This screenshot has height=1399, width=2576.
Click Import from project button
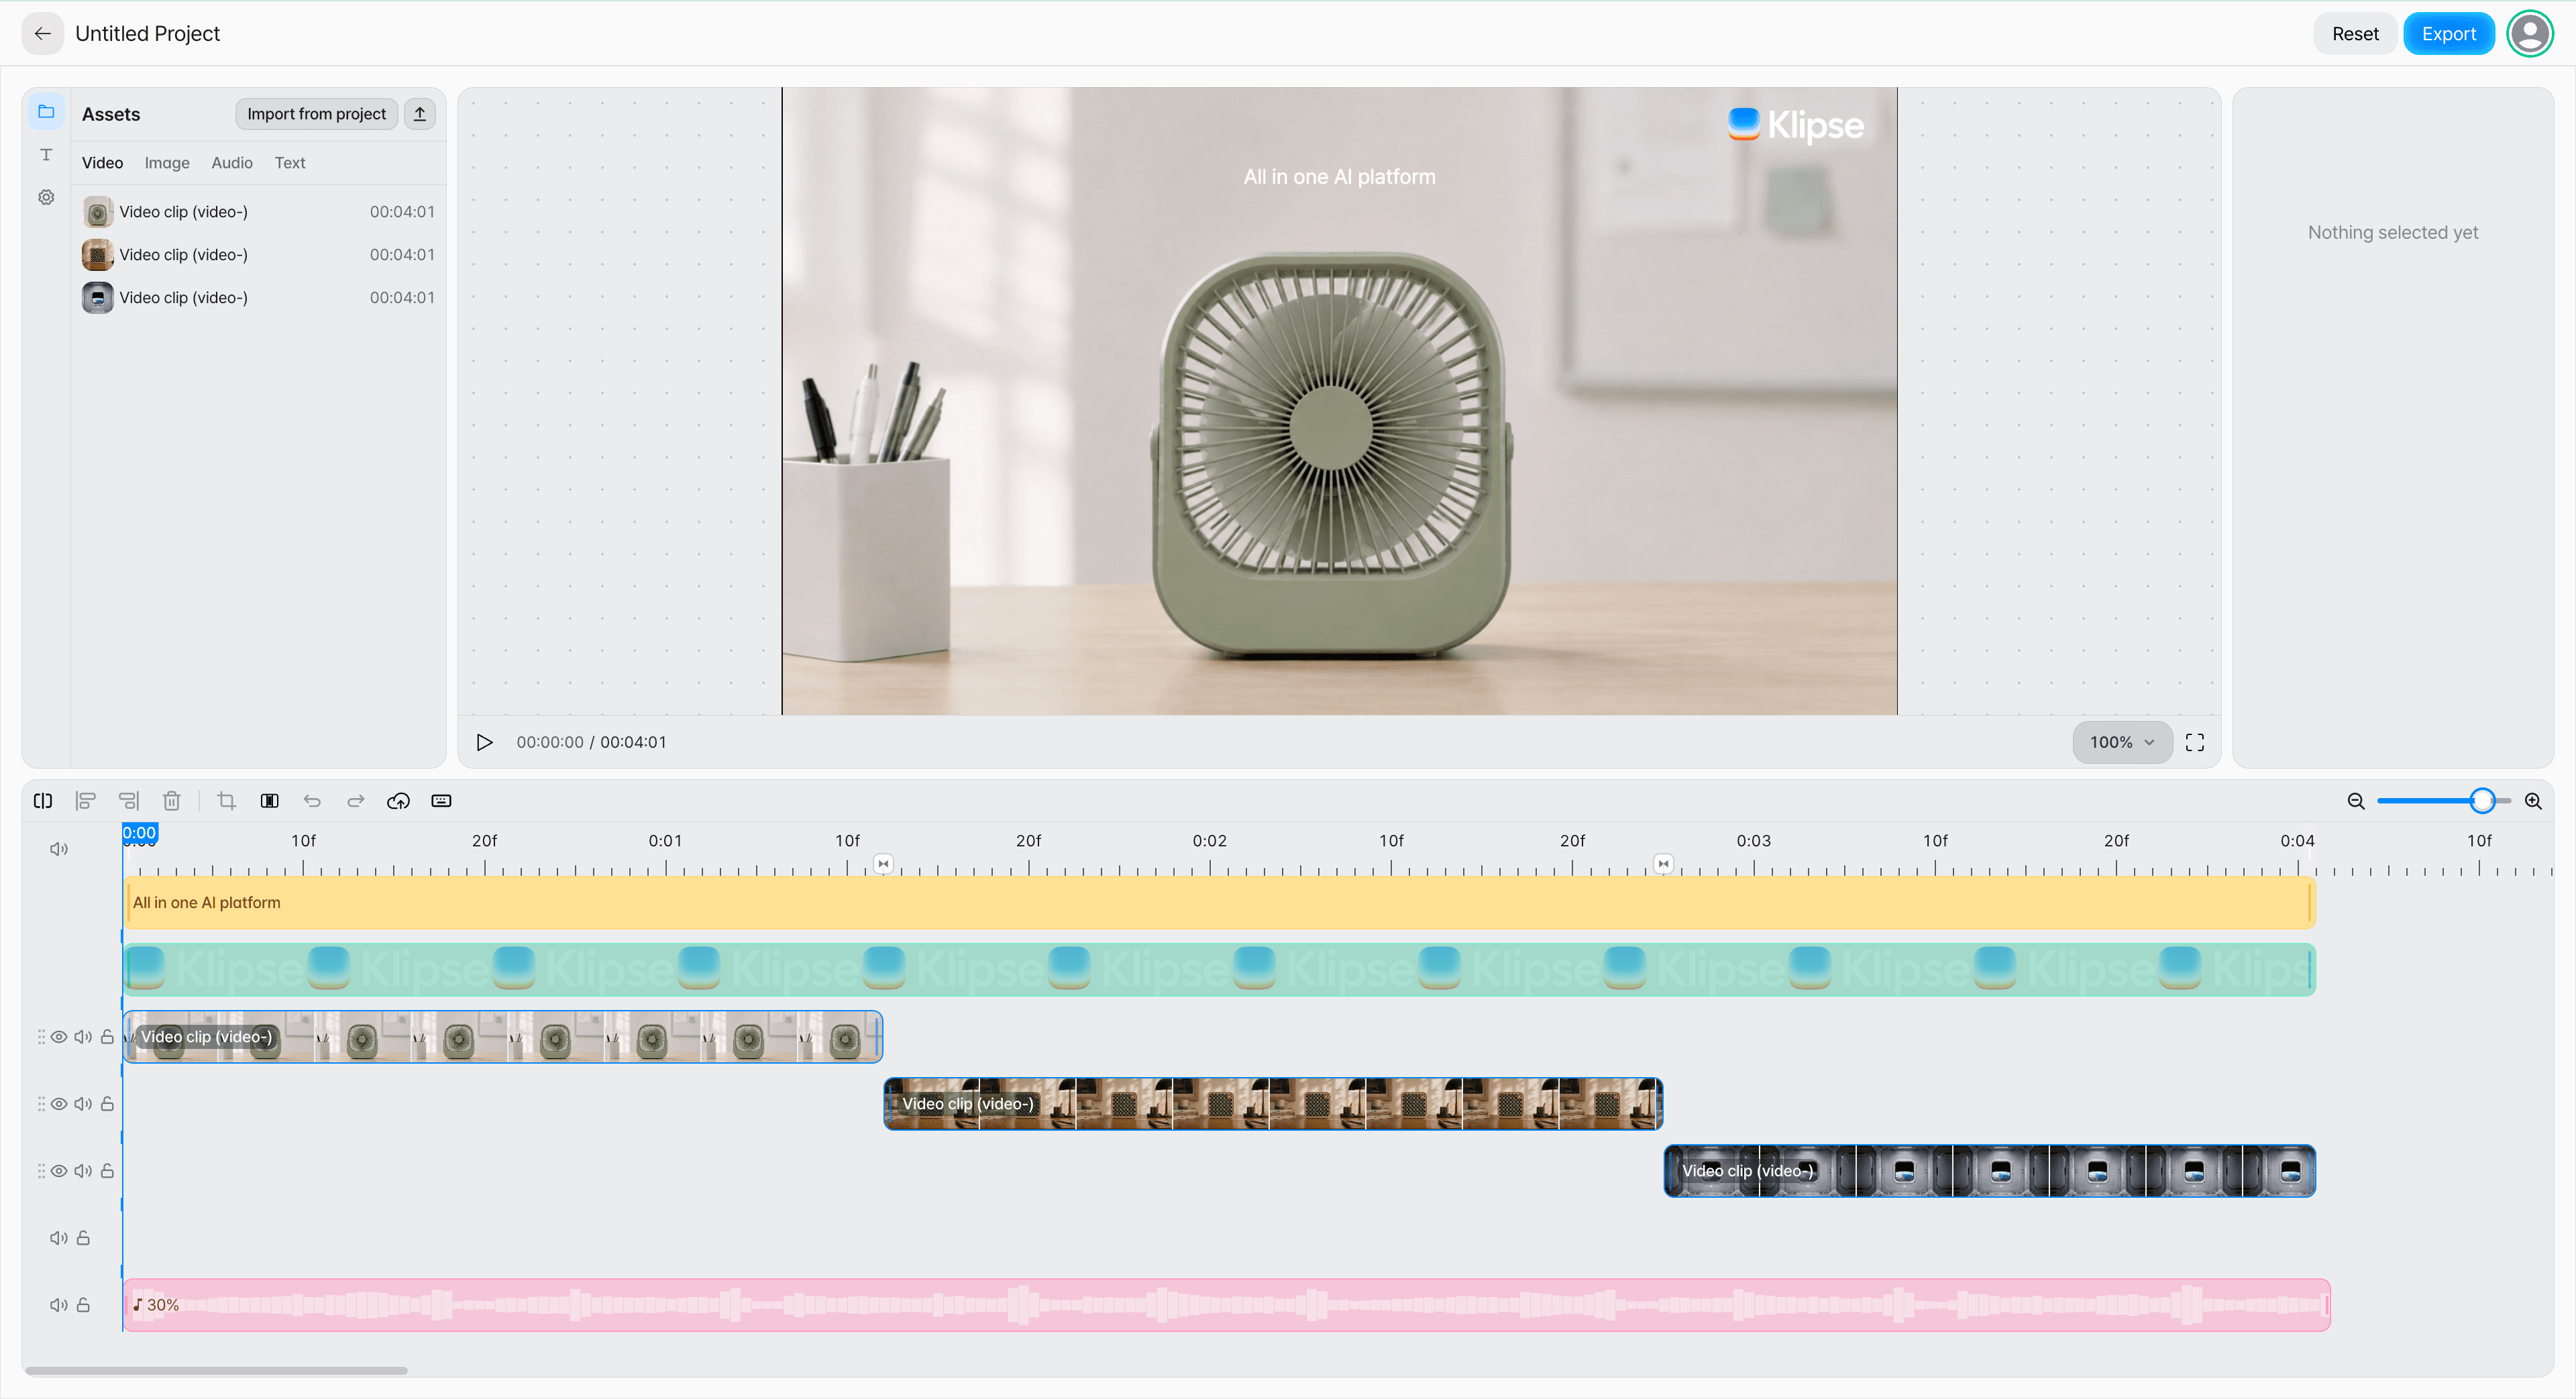316,114
